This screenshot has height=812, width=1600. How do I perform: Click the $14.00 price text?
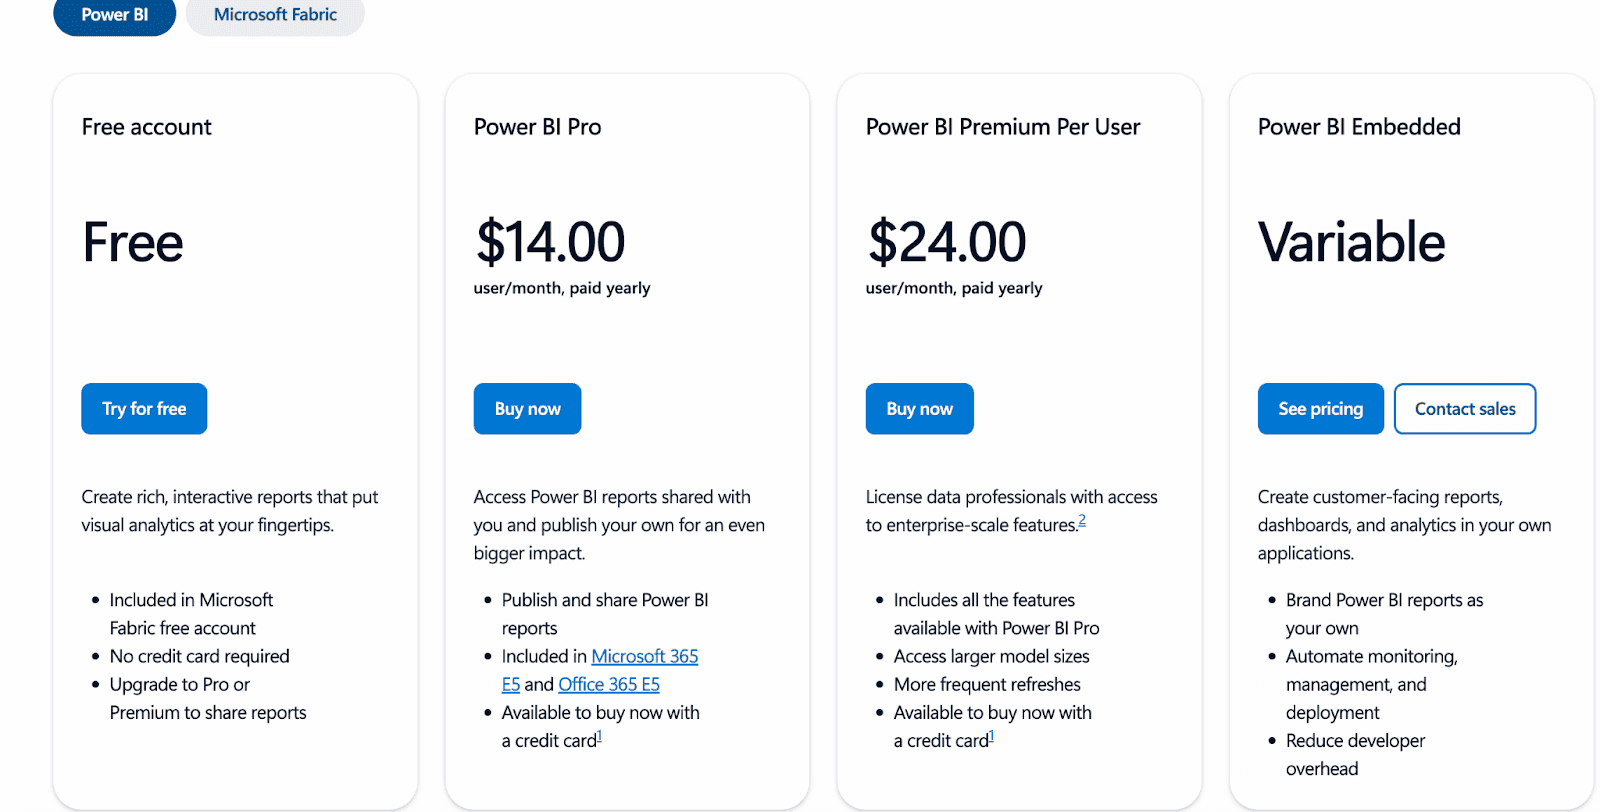click(548, 240)
